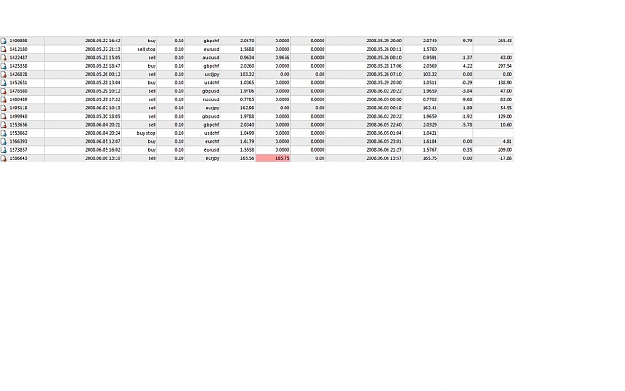Click the open price 0.7785 in nzdusd row
625x391 pixels.
pyautogui.click(x=248, y=100)
